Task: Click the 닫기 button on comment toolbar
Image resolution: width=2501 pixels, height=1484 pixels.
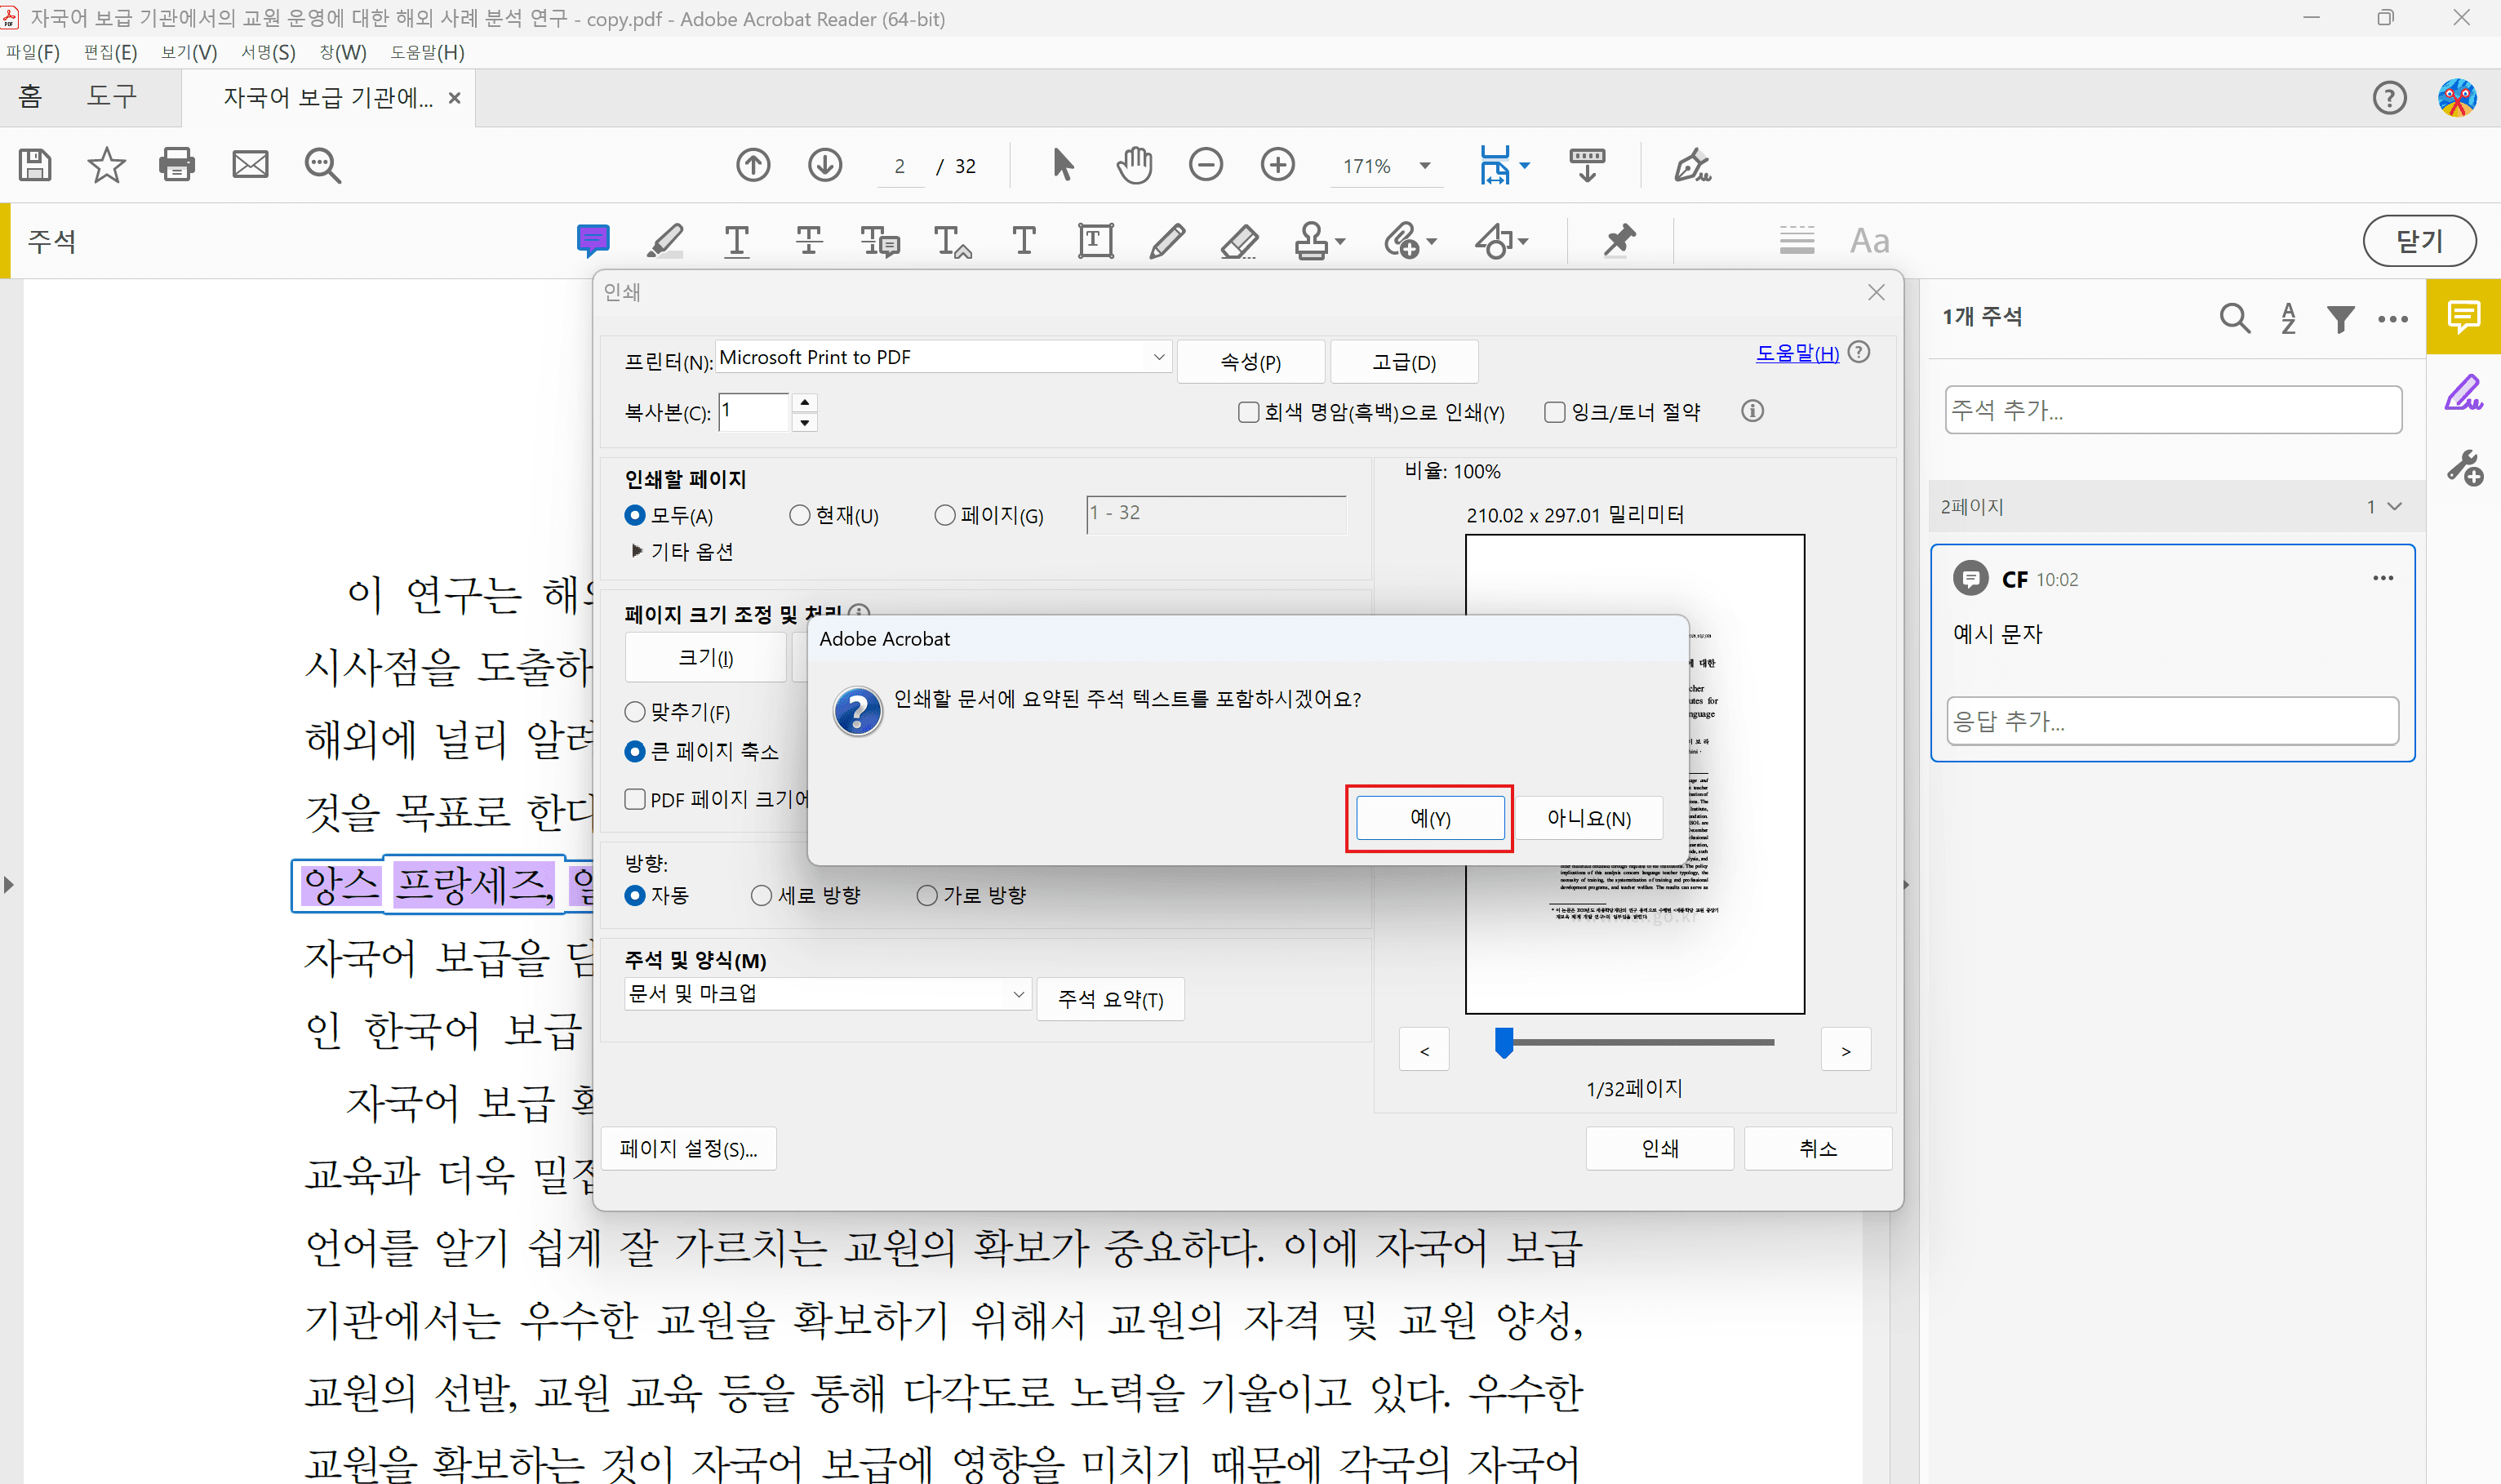Action: (2419, 241)
